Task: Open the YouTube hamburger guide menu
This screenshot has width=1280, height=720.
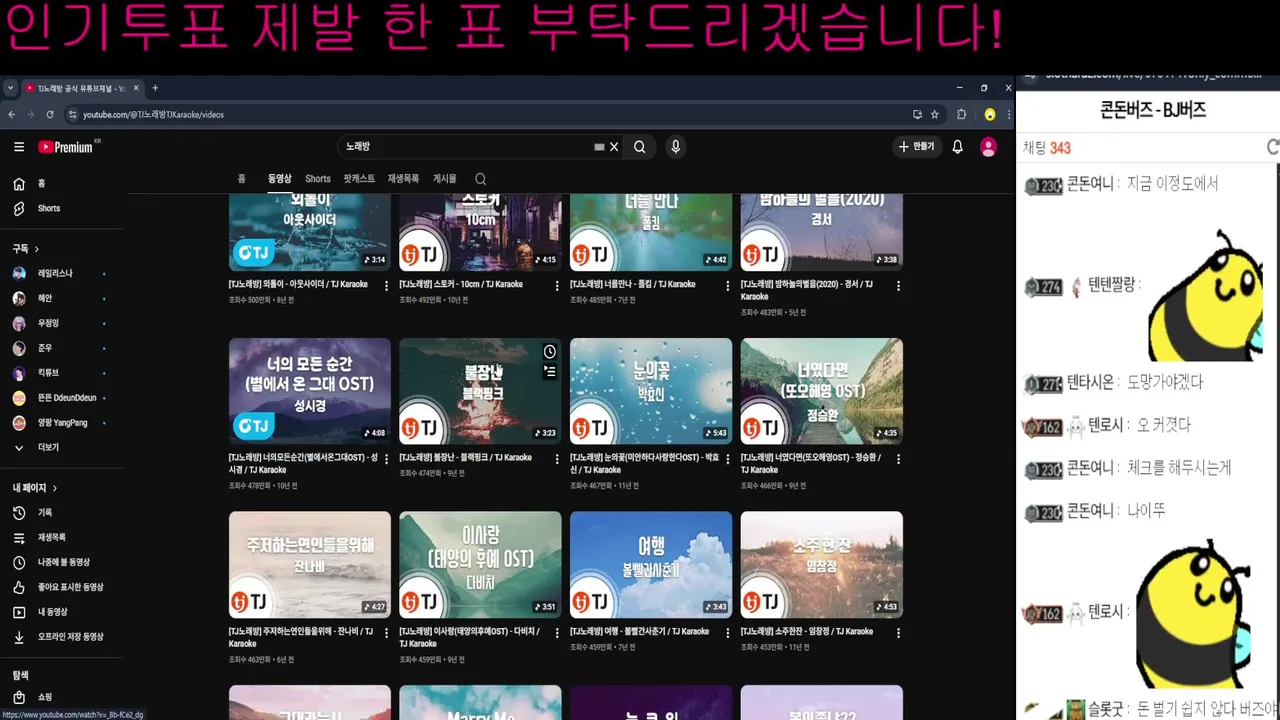Action: (x=18, y=147)
